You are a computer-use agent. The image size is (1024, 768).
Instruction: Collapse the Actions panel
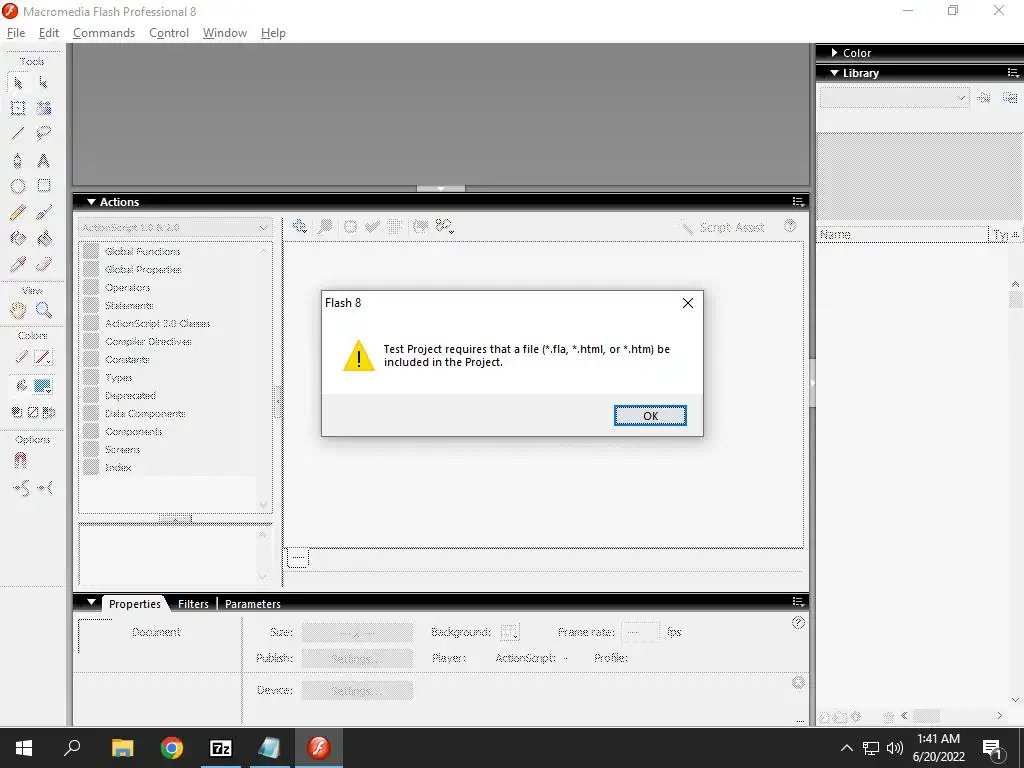(91, 202)
